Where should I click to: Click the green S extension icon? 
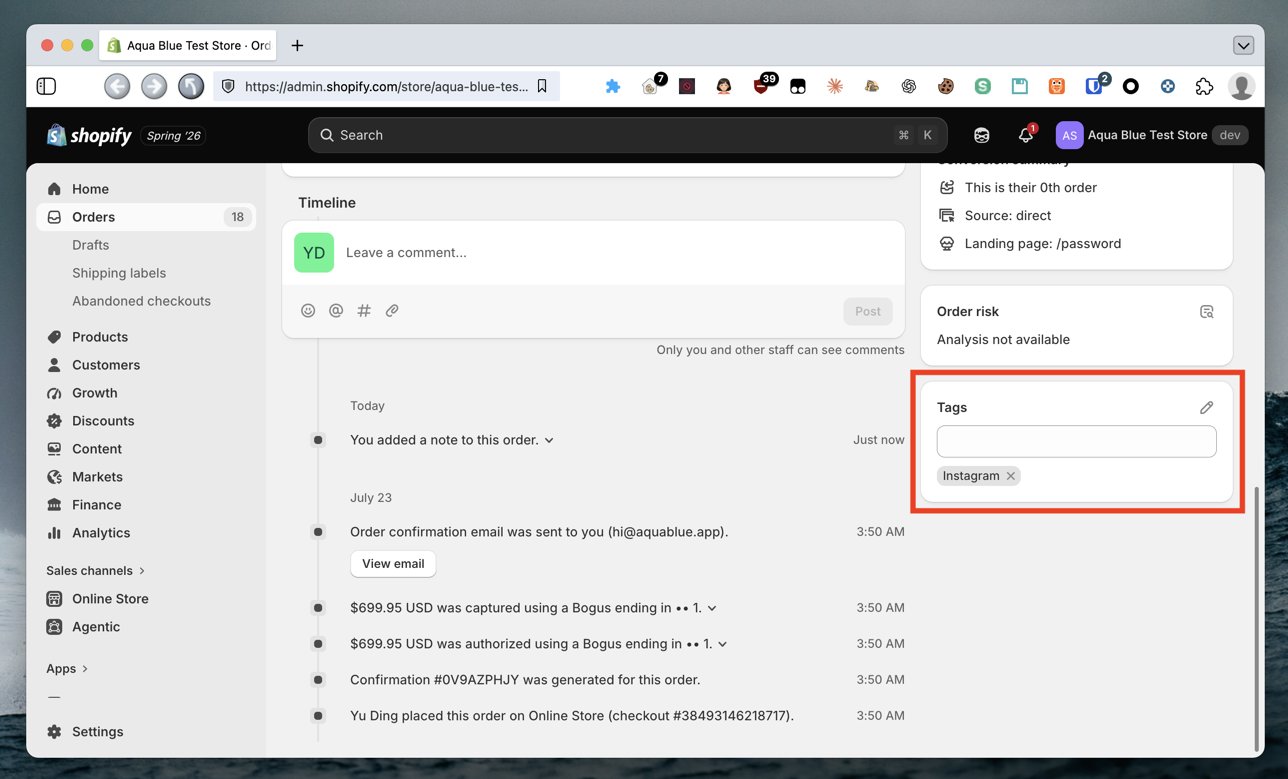tap(983, 87)
